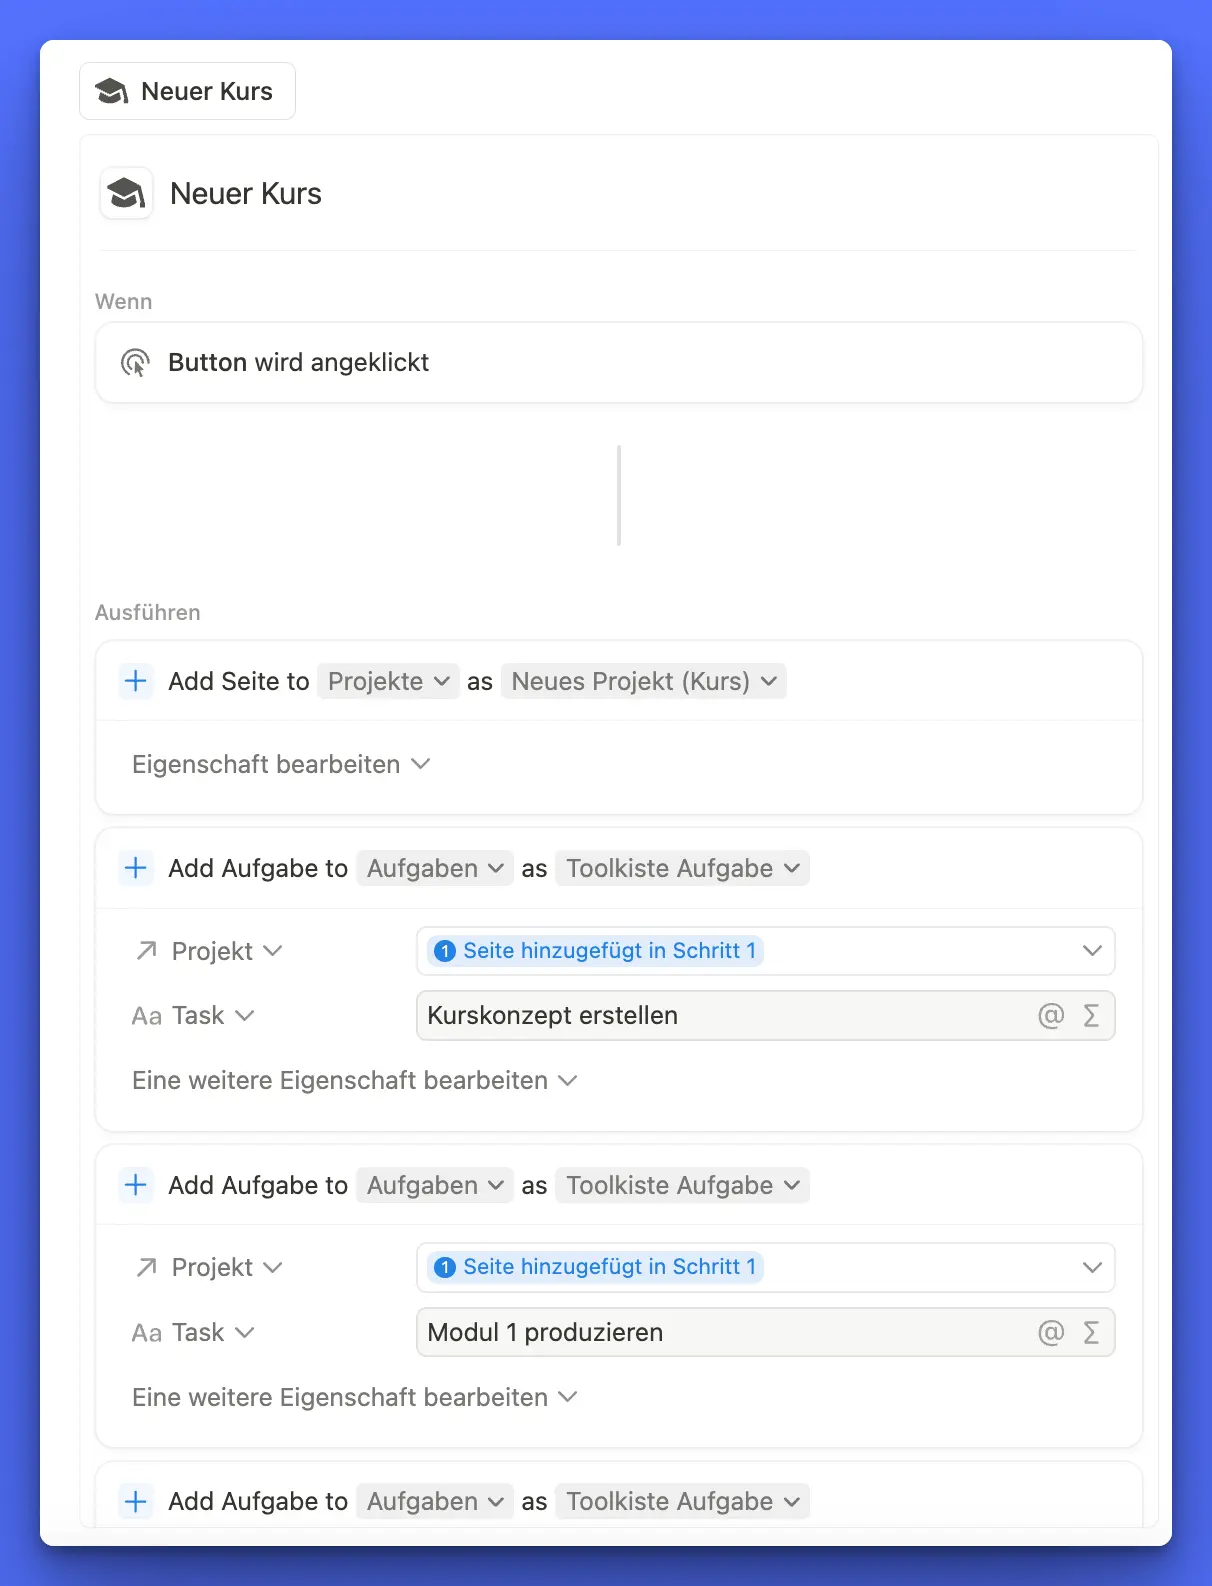
Task: Click the @ mention icon in Kurskonzept erstellen field
Action: click(x=1050, y=1016)
